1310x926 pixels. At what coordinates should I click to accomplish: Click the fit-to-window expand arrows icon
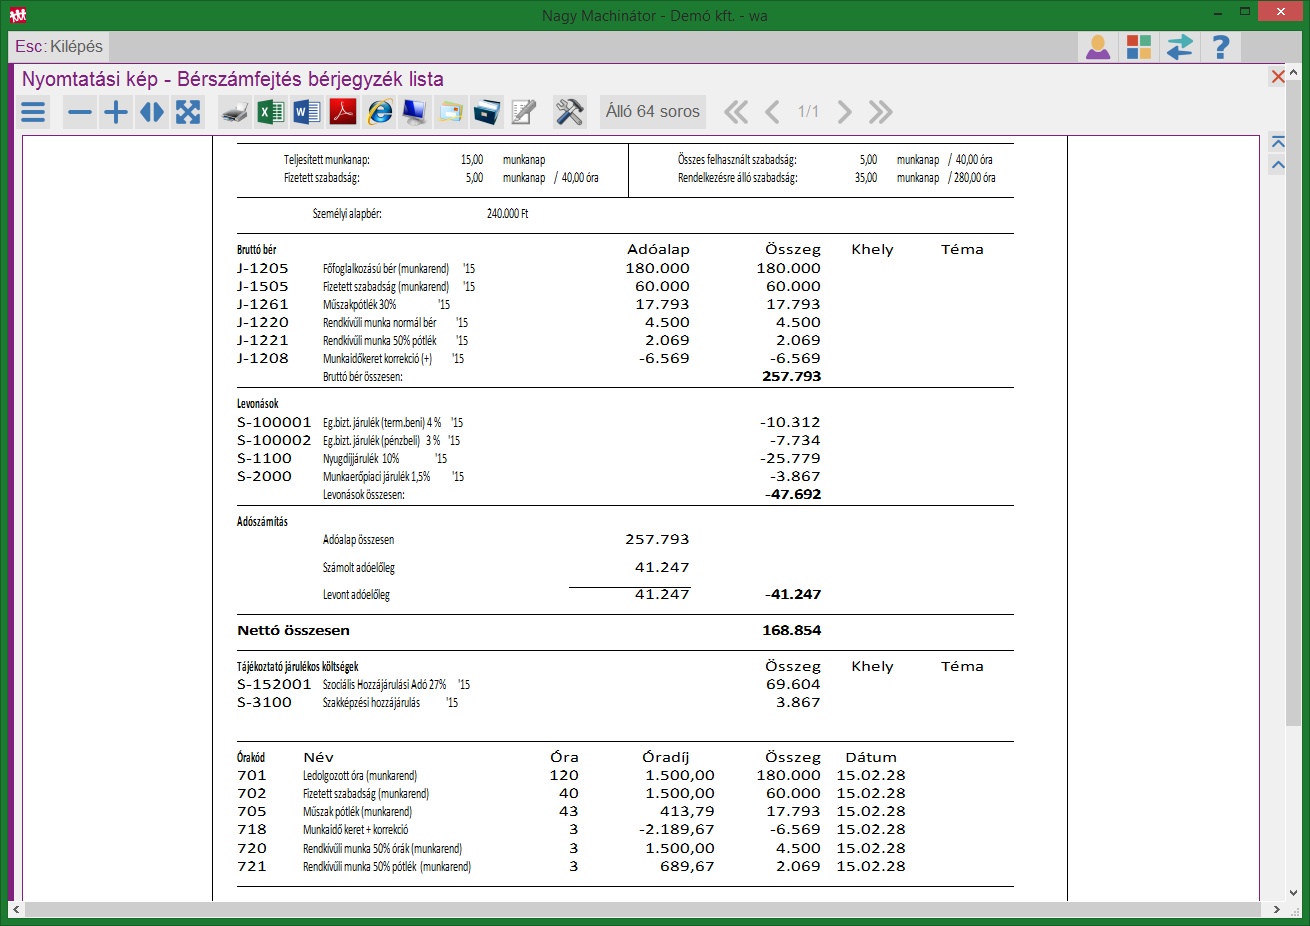pos(188,112)
